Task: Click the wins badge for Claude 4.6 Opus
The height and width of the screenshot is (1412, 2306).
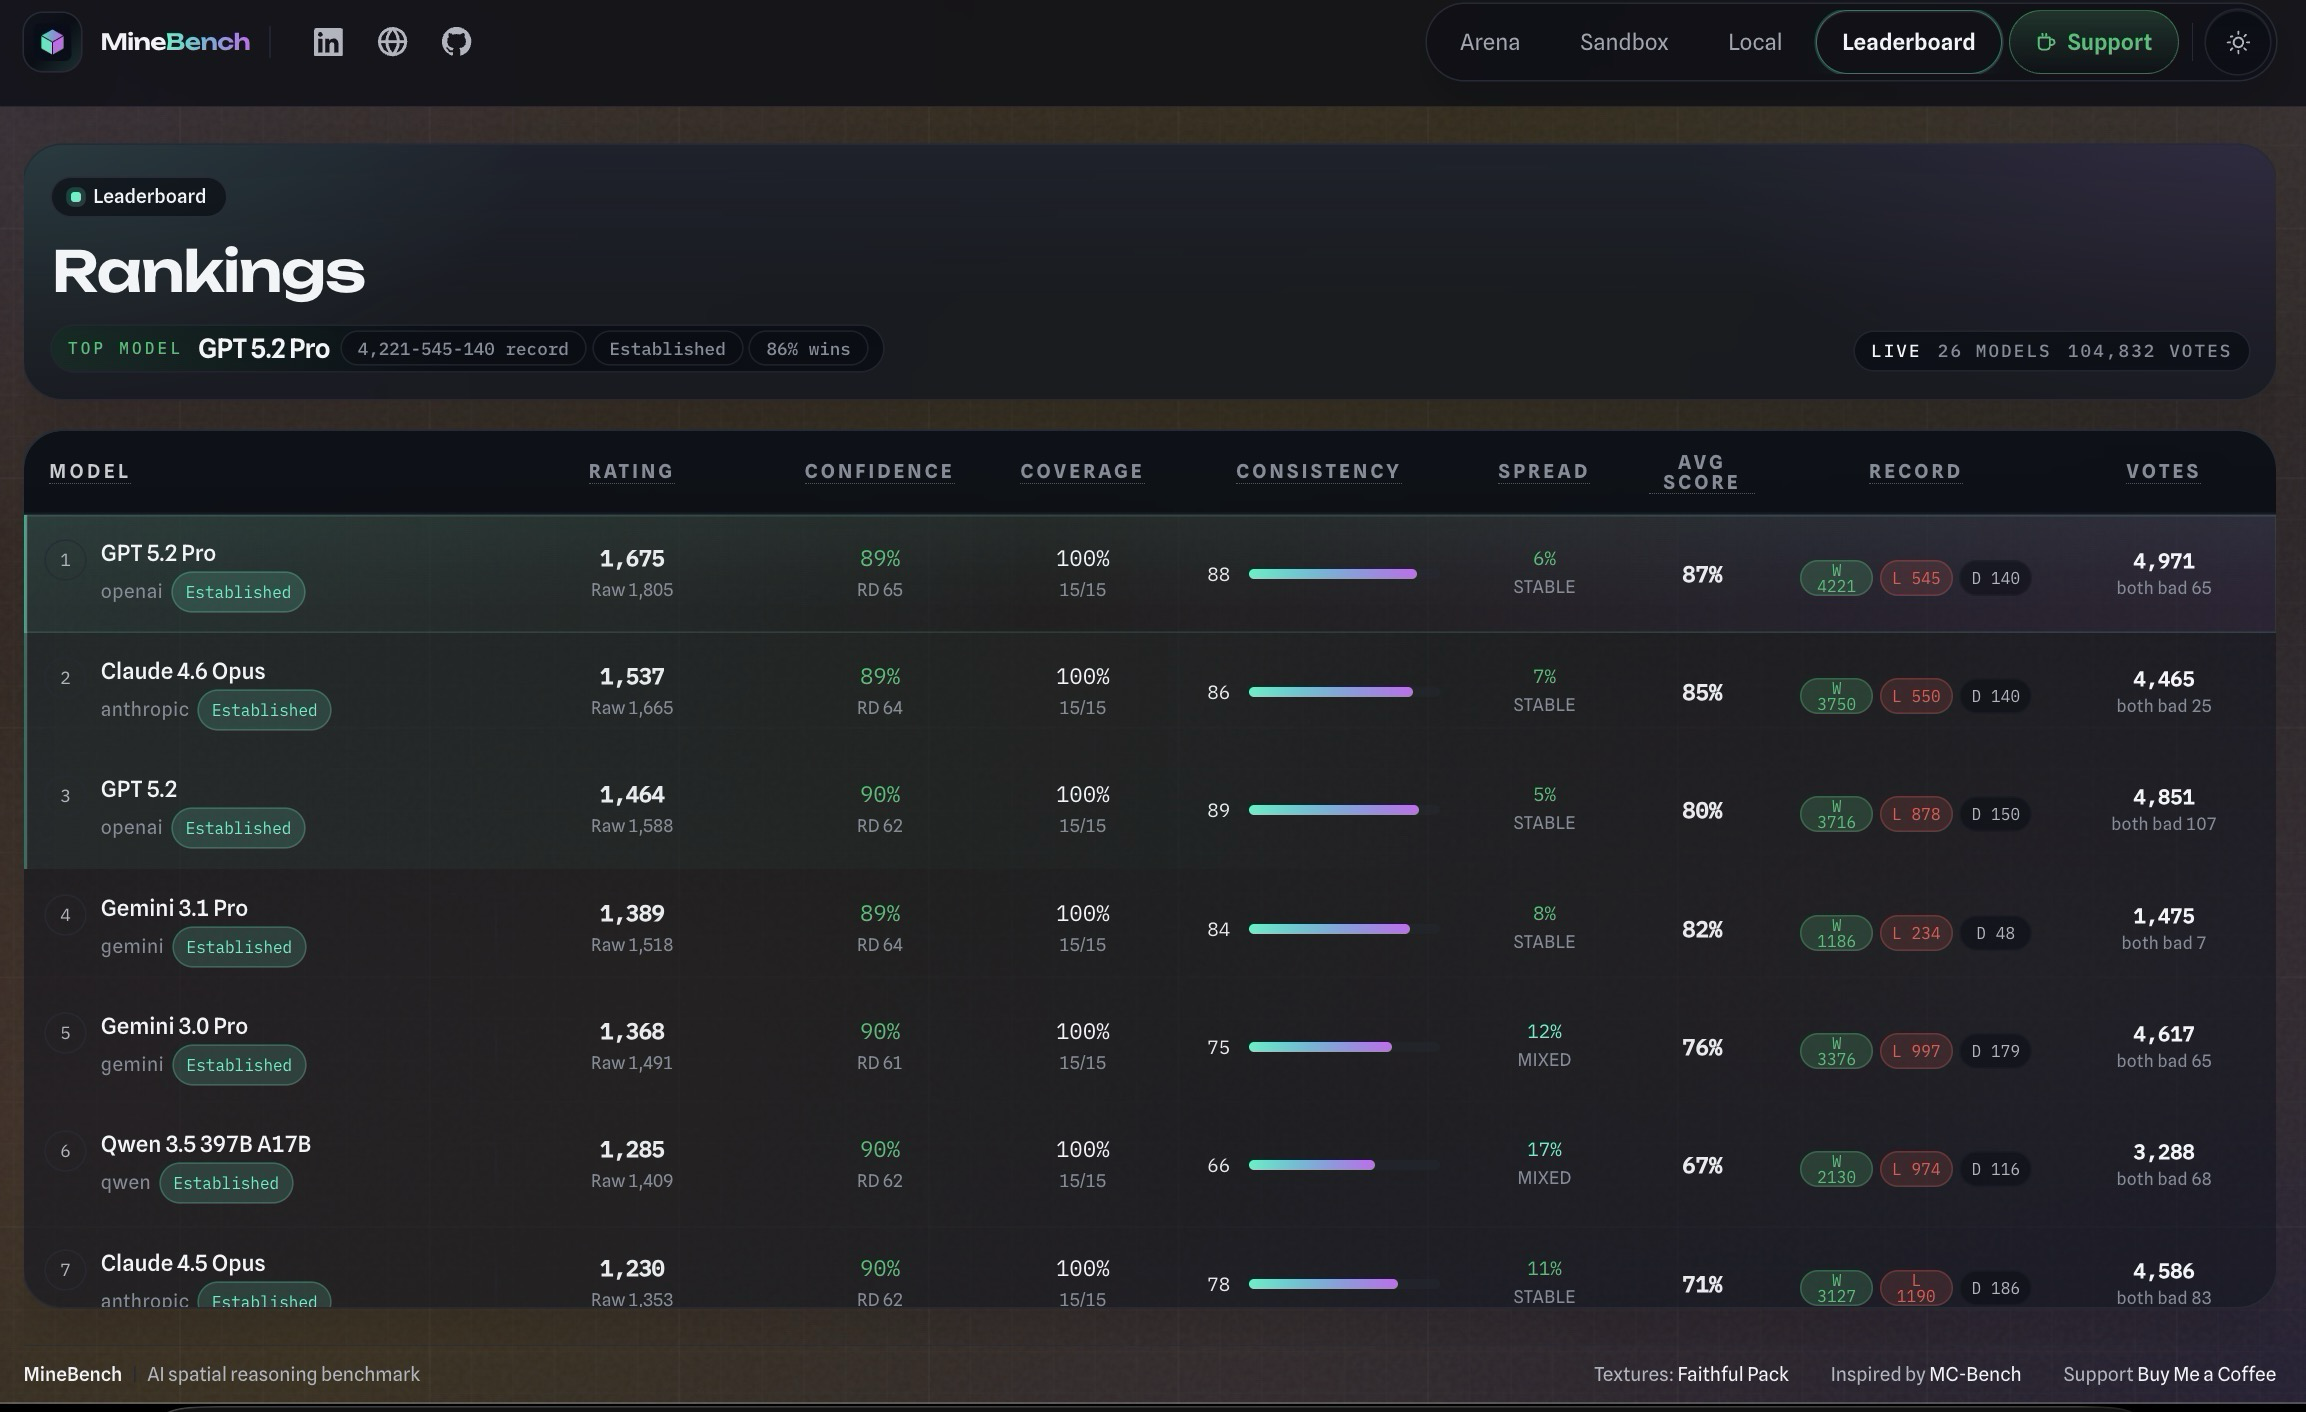Action: point(1835,696)
